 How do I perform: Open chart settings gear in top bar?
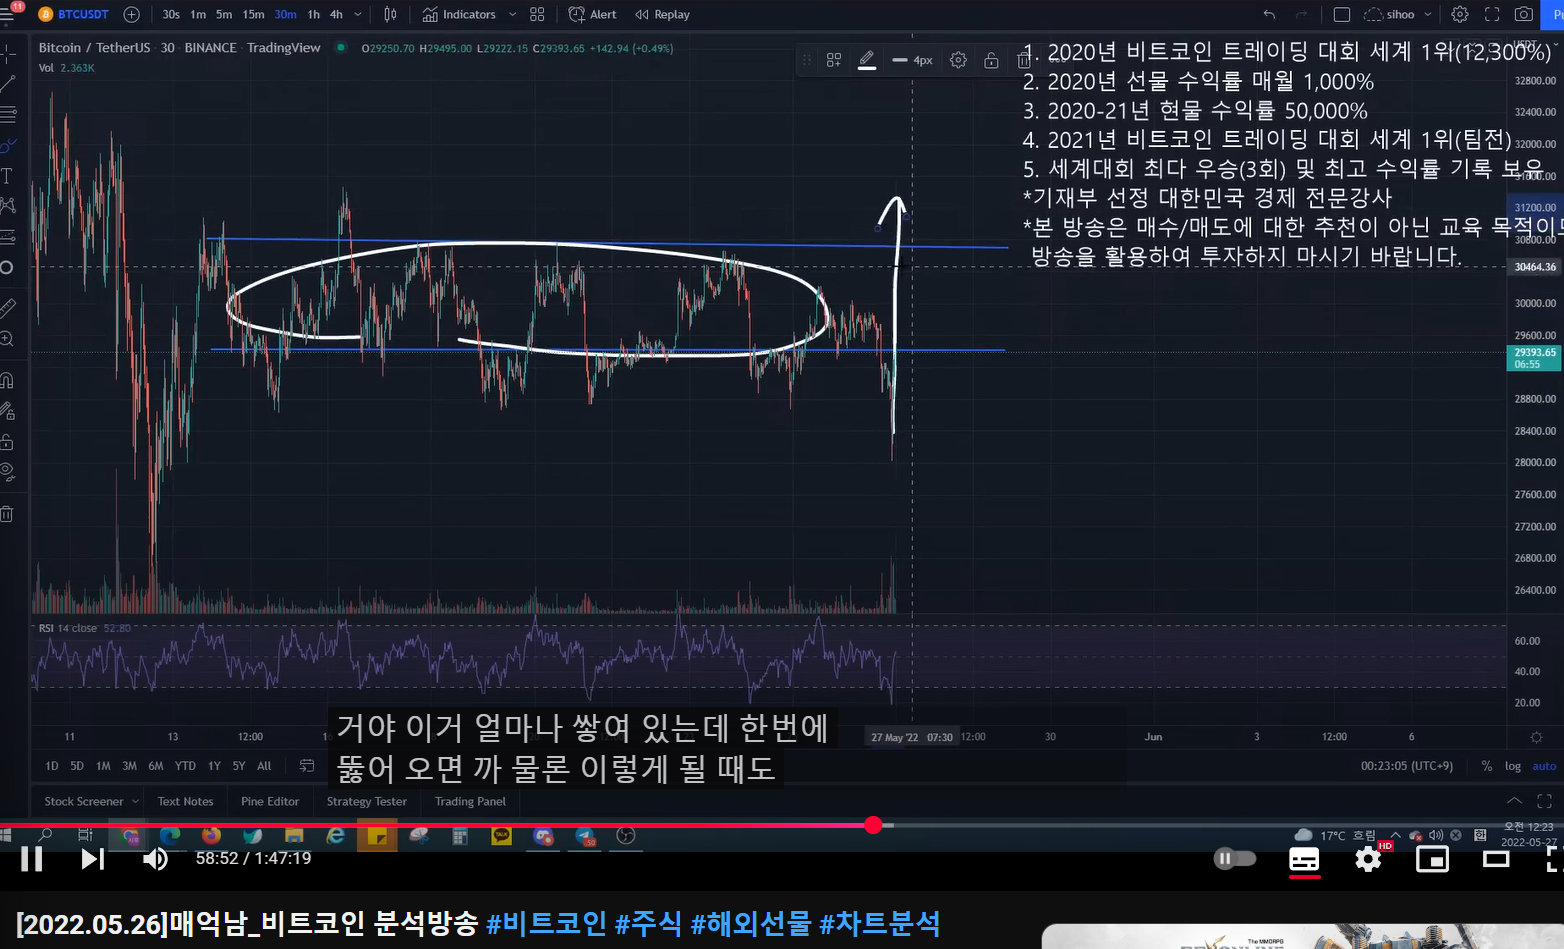pyautogui.click(x=1460, y=14)
